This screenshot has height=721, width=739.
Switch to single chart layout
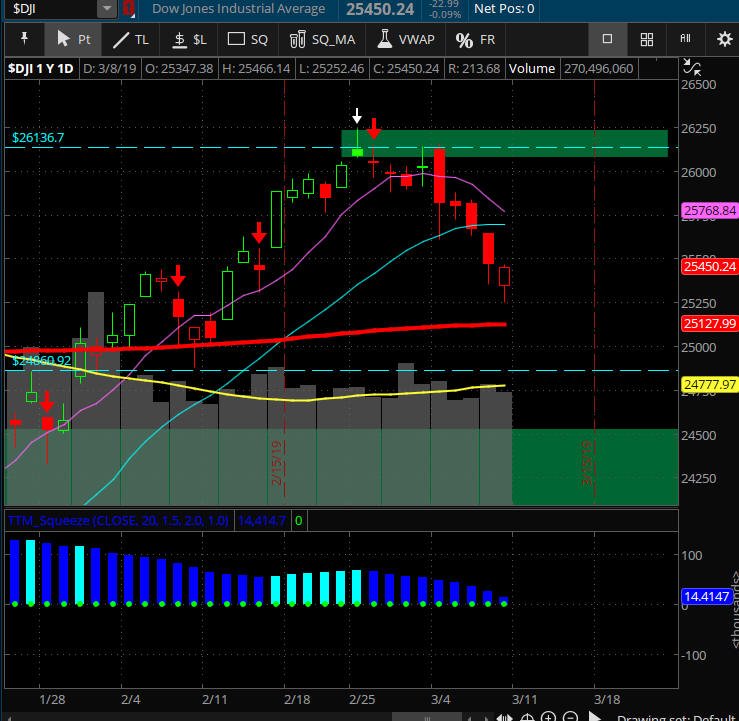607,39
